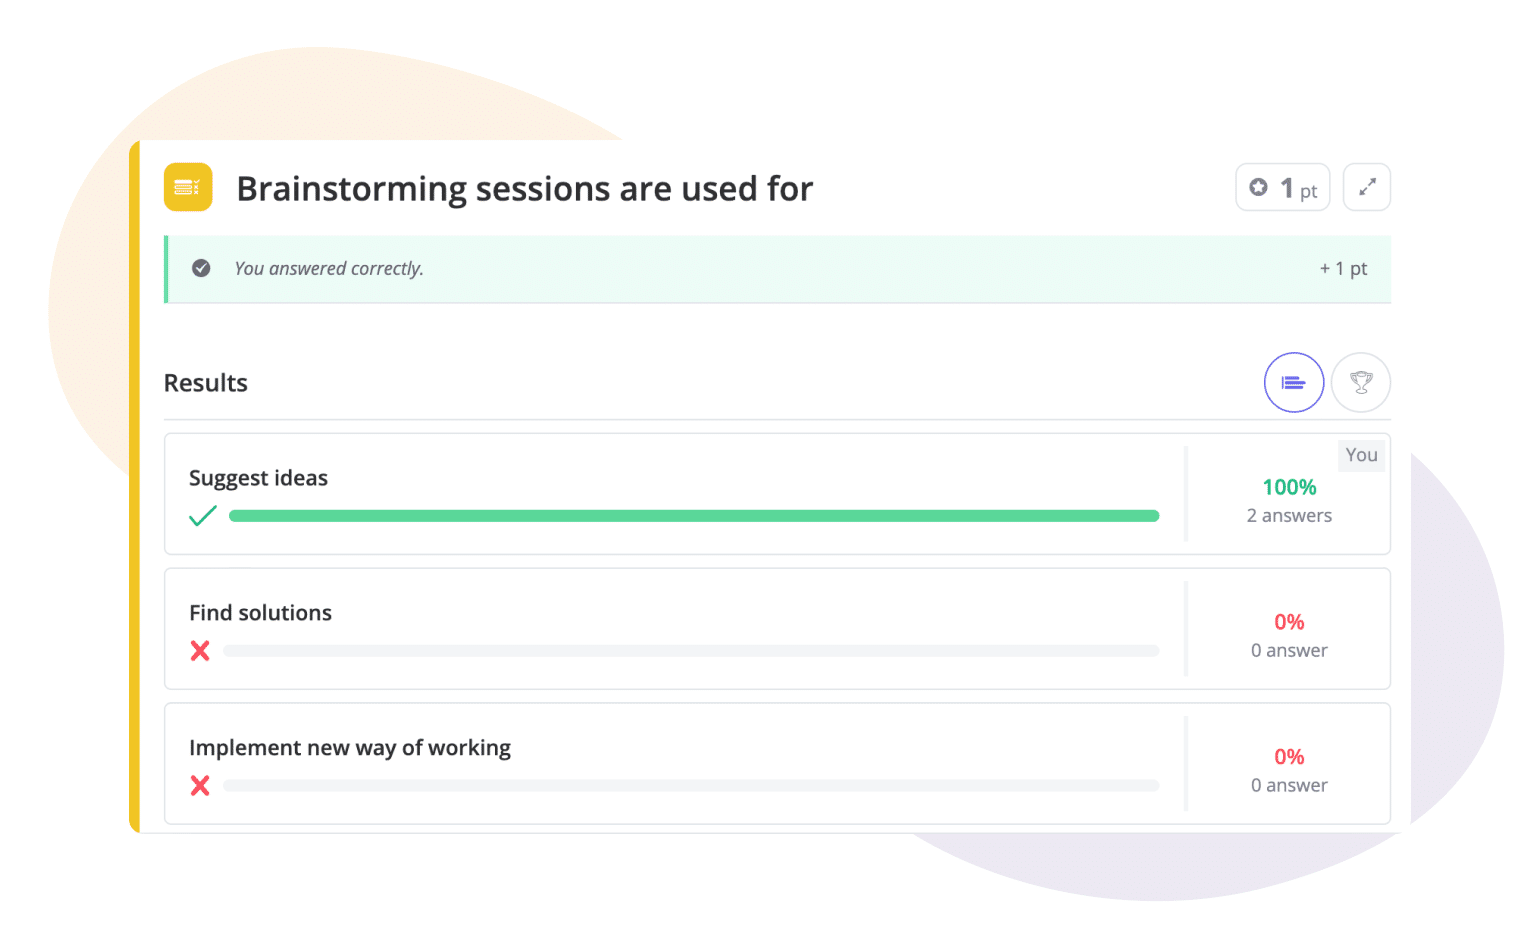The image size is (1540, 925).
Task: Click the green Suggest ideas progress bar
Action: tap(693, 516)
